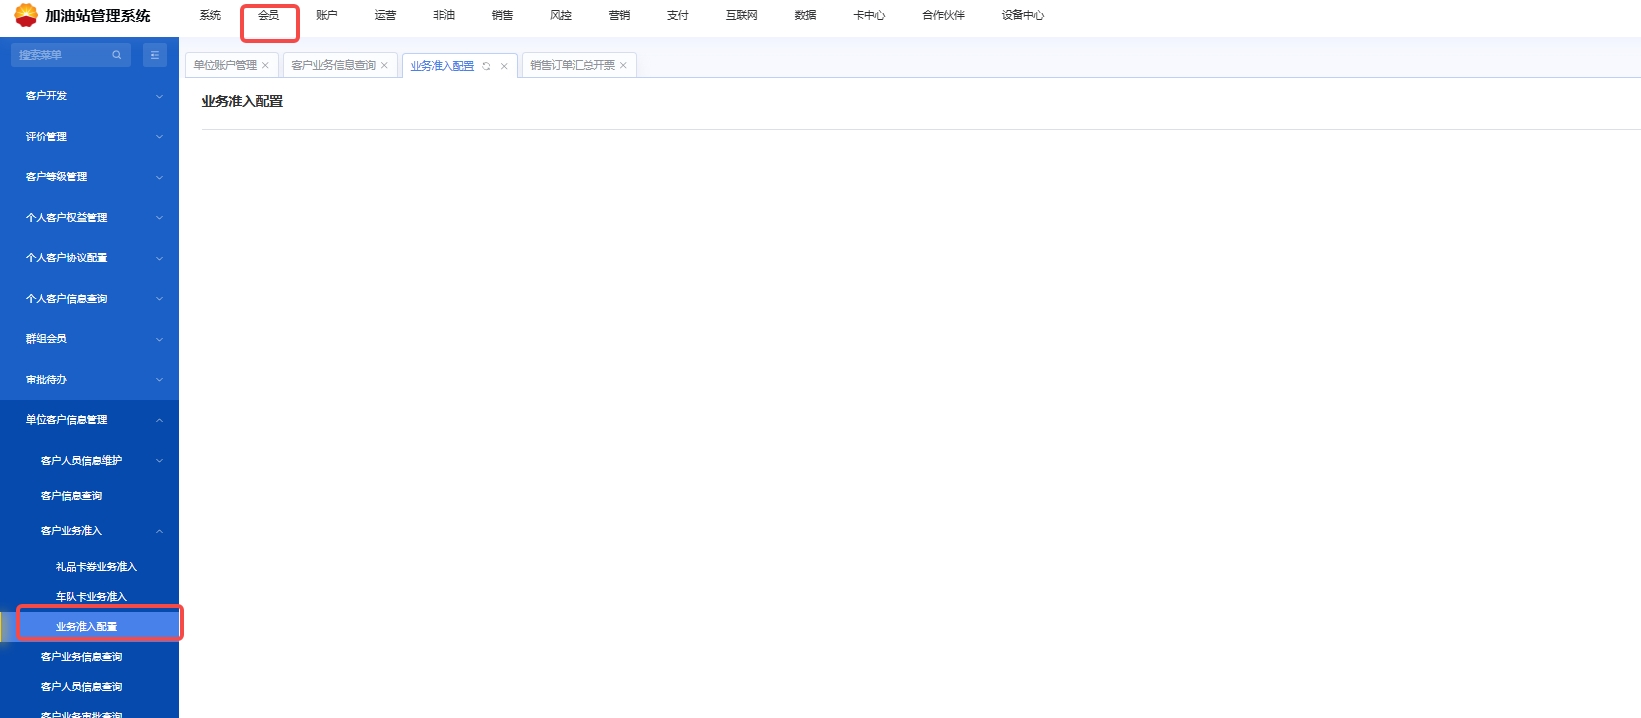The height and width of the screenshot is (718, 1641).
Task: Open the 销售 top menu
Action: [502, 16]
